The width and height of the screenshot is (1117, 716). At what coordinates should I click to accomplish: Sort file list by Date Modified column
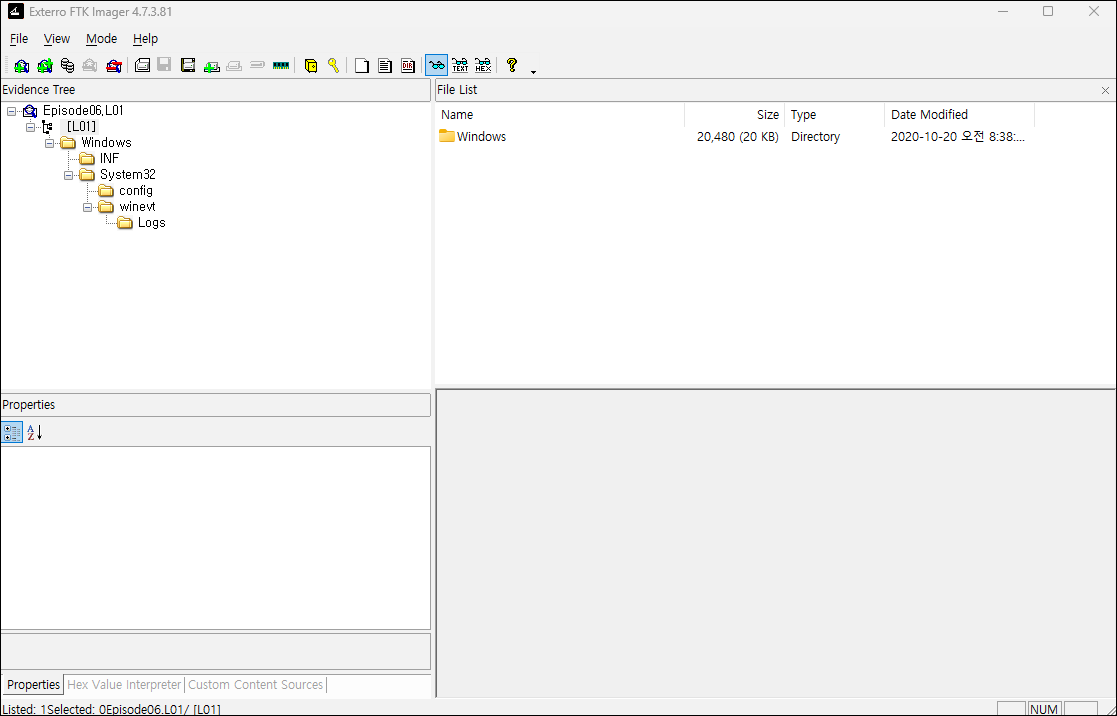[x=960, y=115]
